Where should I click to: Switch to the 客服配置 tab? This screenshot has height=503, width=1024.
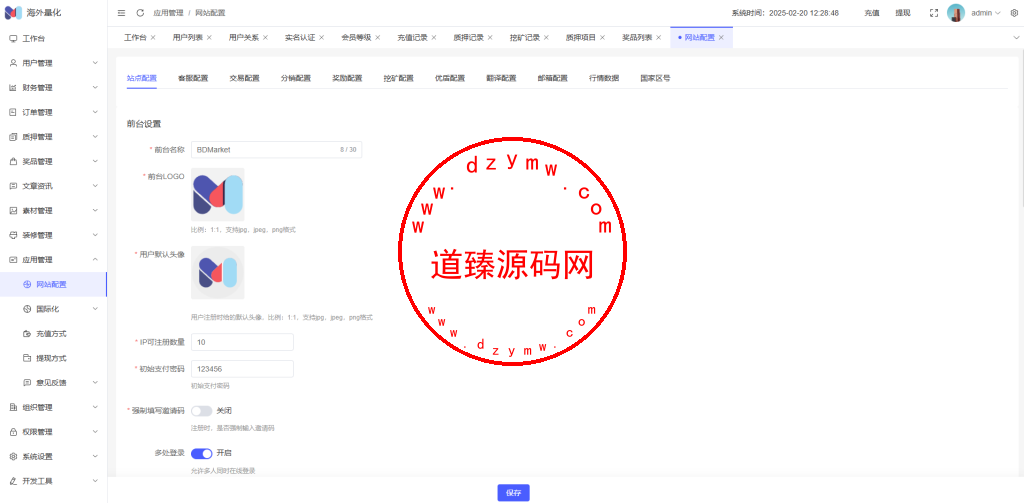[193, 78]
